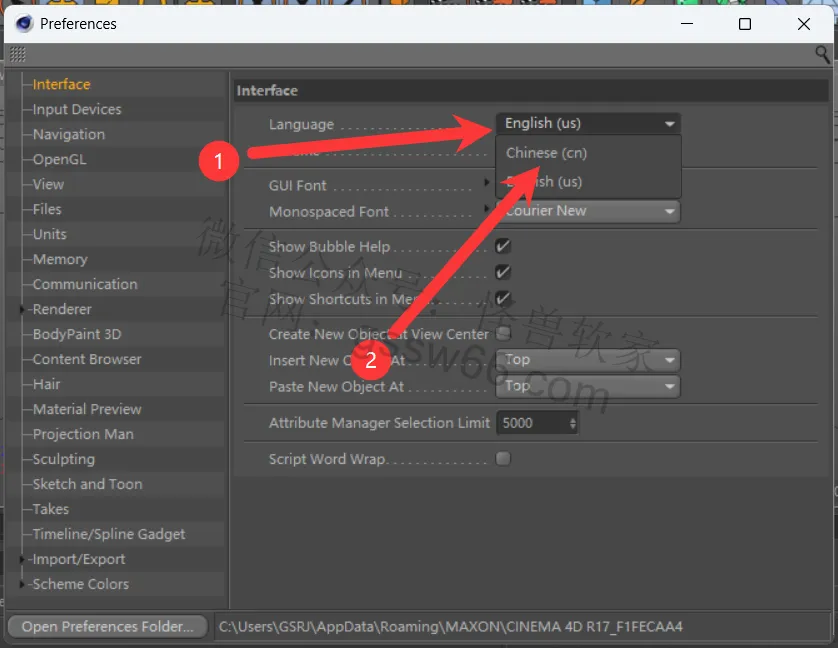Select Takes category

[x=51, y=509]
